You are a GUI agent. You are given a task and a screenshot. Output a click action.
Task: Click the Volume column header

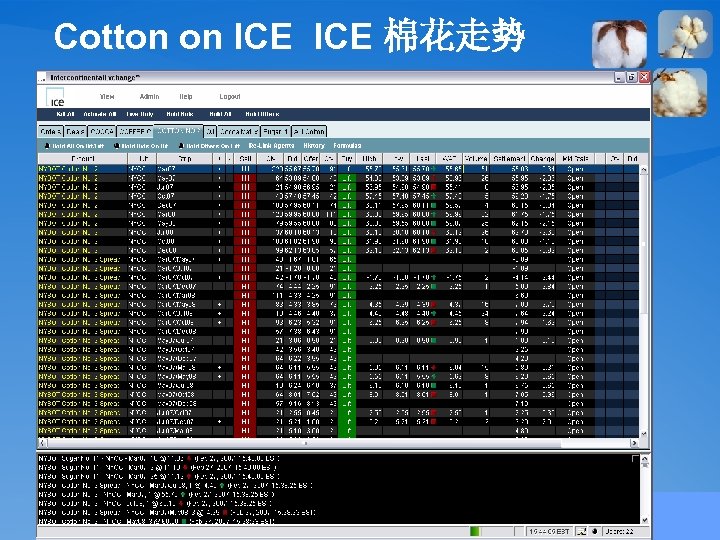click(476, 158)
